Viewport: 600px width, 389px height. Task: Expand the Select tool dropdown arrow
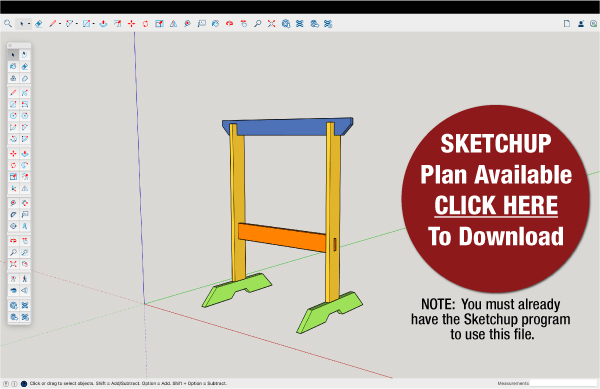pos(29,24)
